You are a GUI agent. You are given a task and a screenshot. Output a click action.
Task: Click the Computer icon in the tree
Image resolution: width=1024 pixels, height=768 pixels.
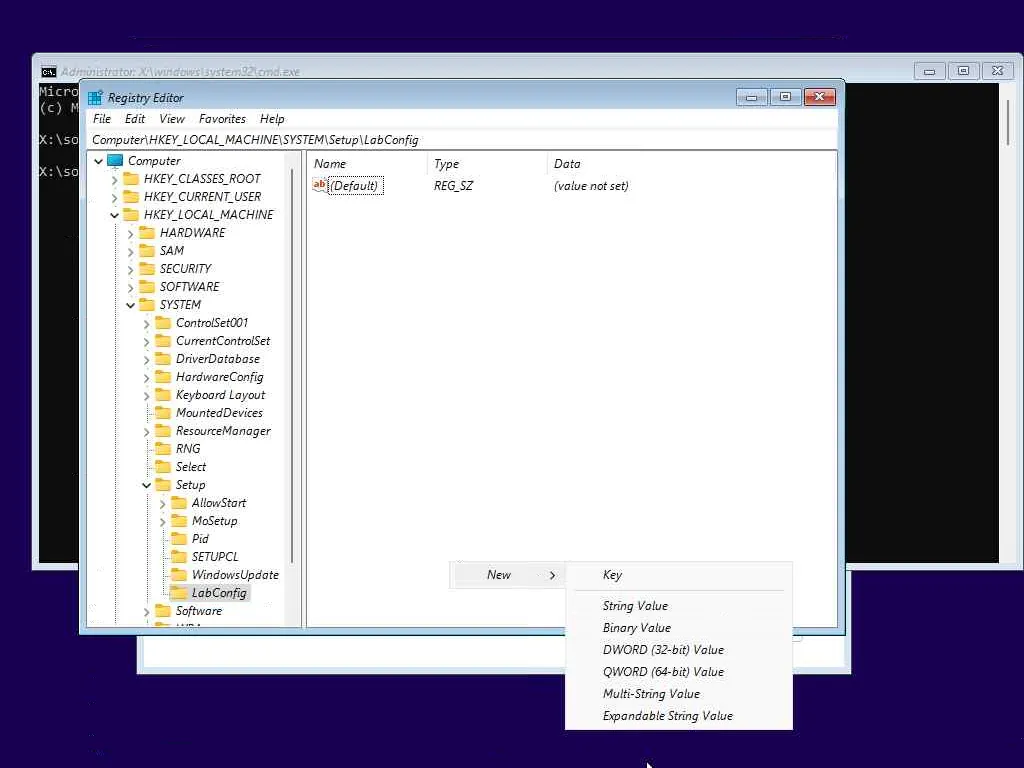(x=115, y=161)
